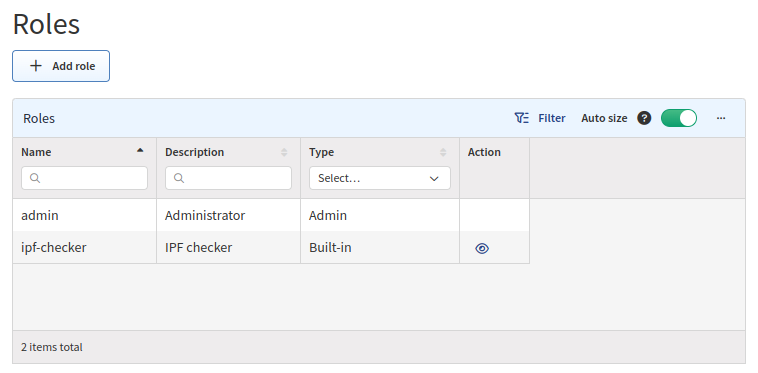Select the admin role row
The image size is (758, 373).
tap(271, 215)
